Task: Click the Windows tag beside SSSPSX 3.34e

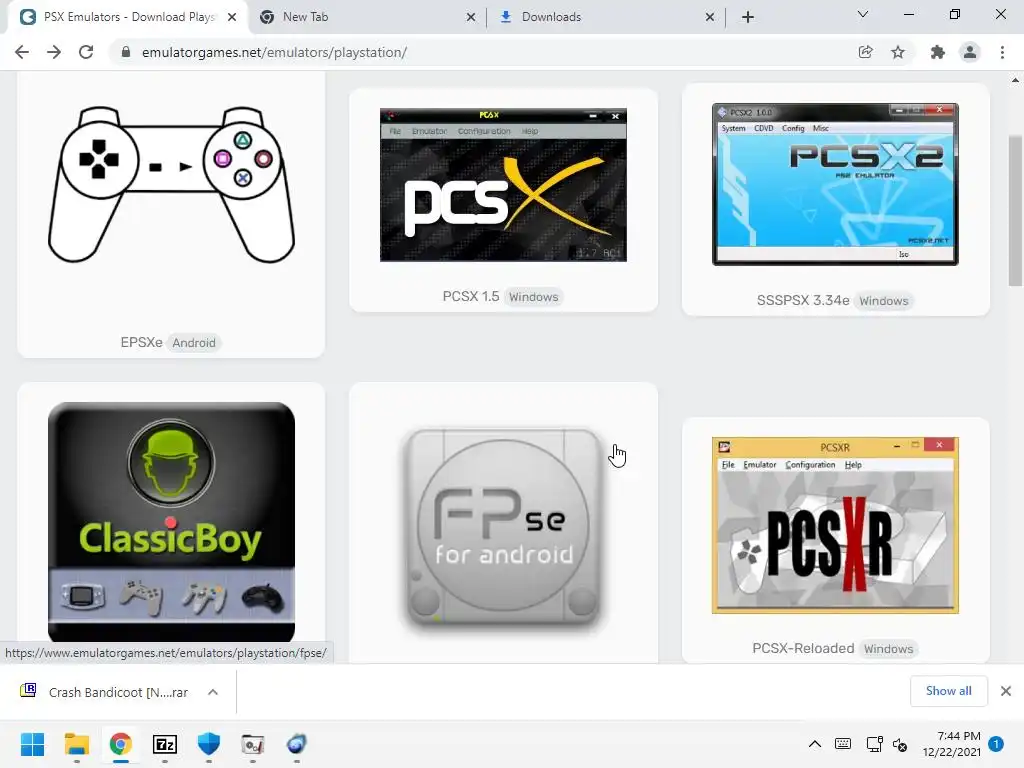Action: click(x=884, y=301)
